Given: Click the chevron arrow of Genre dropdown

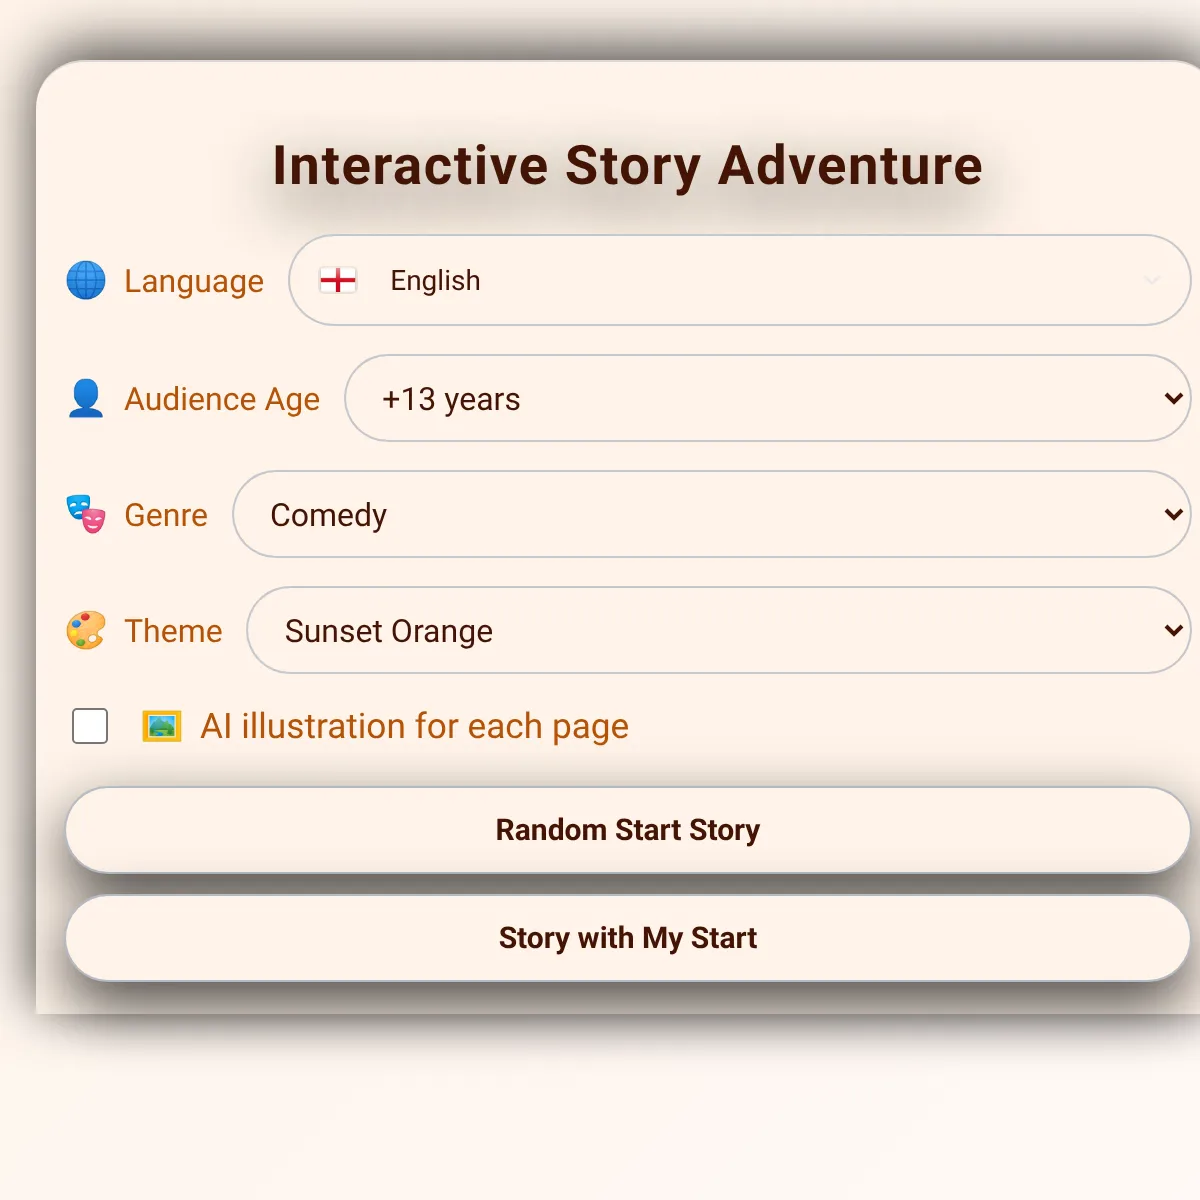Looking at the screenshot, I should 1173,514.
